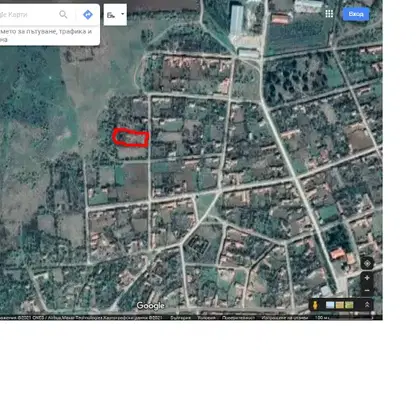The width and height of the screenshot is (416, 400).
Task: Choose the first blue imagery thumbnail
Action: pos(330,305)
